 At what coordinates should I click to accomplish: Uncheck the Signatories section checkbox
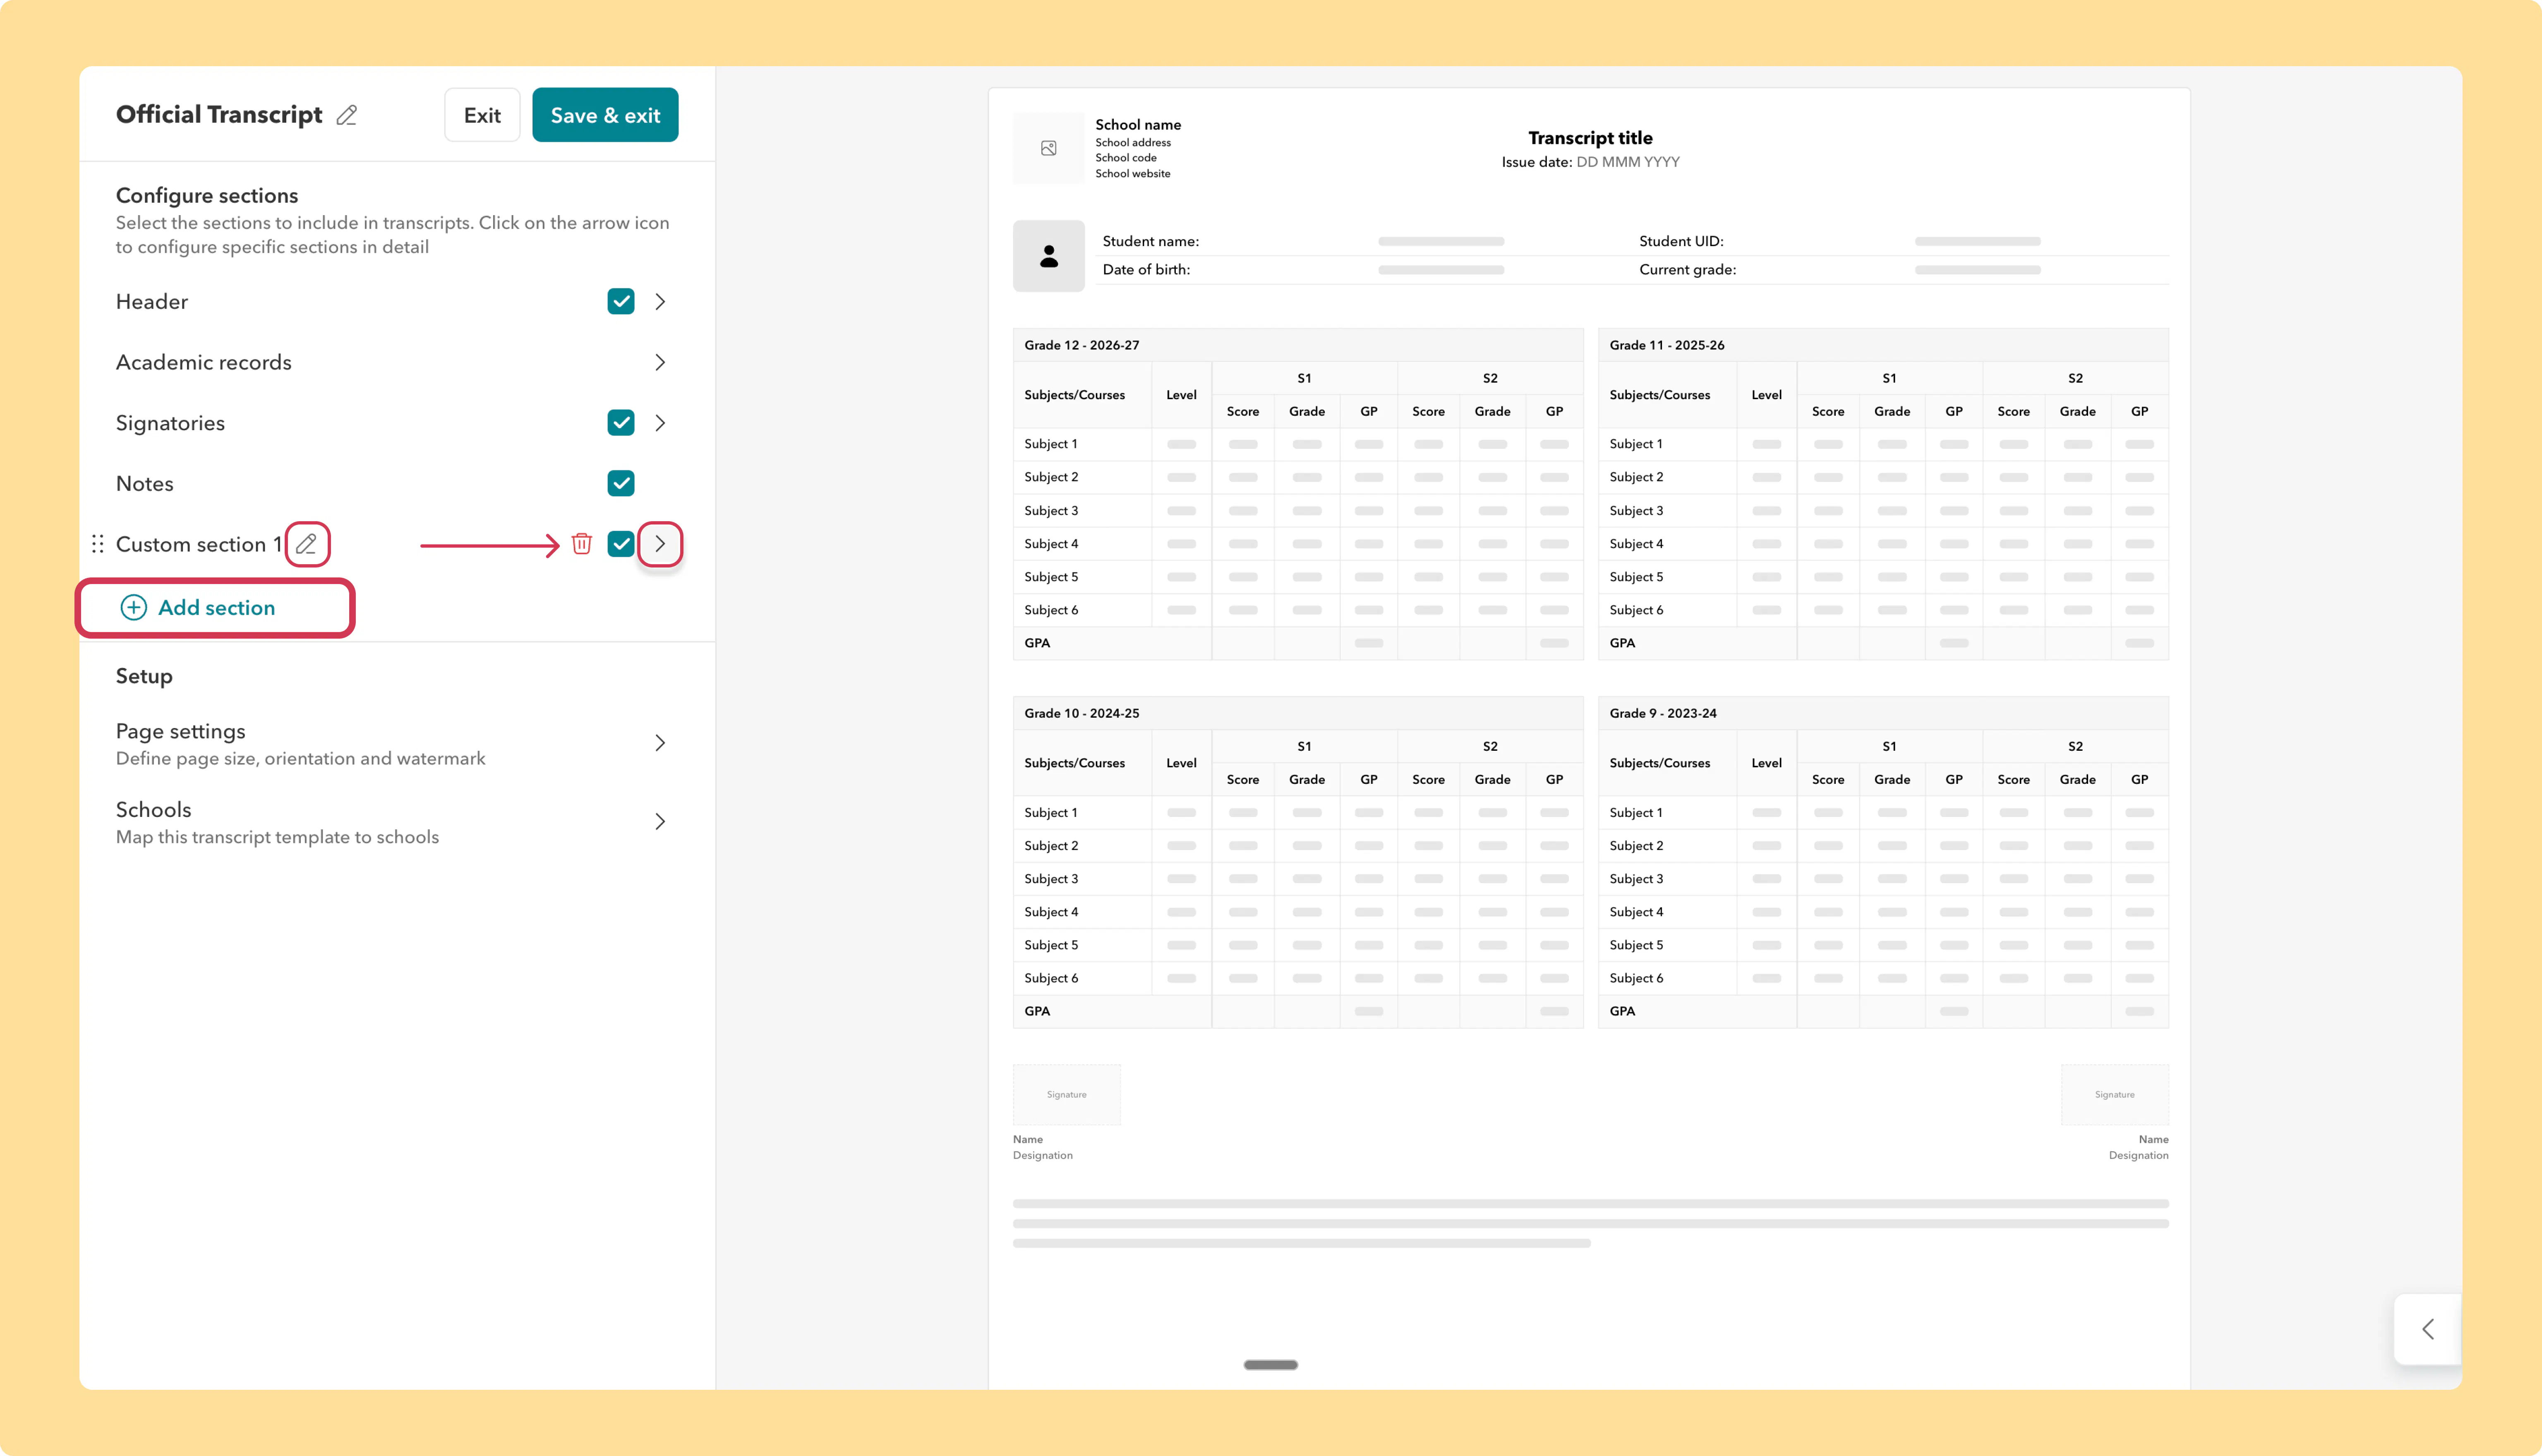click(621, 423)
